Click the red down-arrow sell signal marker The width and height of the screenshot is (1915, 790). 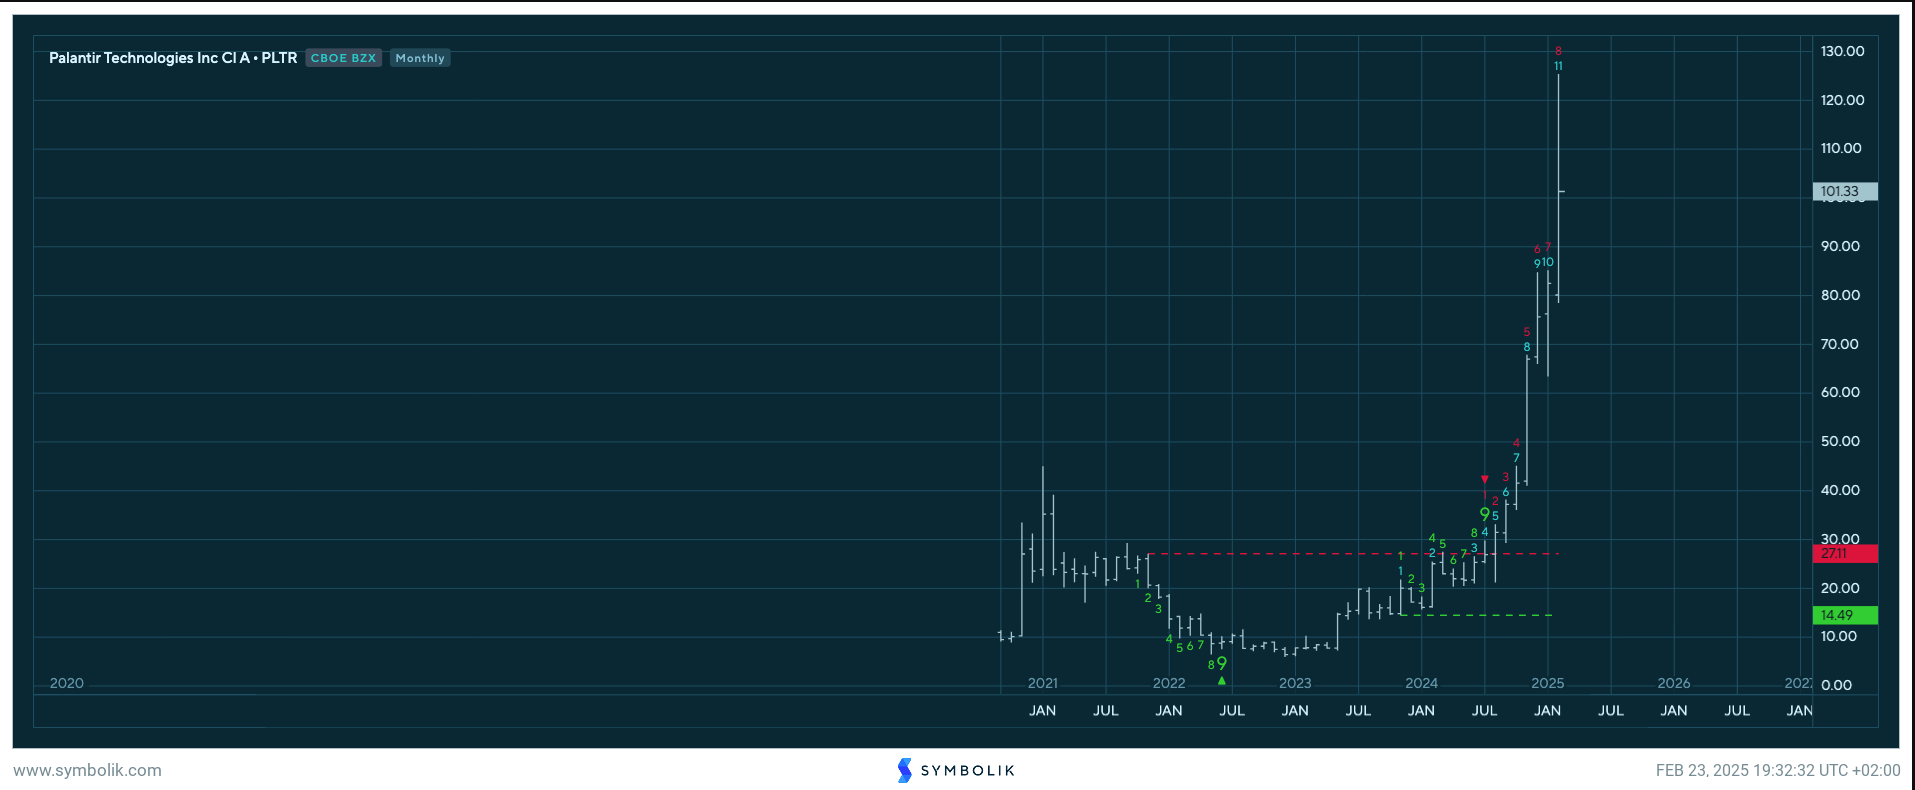point(1484,480)
